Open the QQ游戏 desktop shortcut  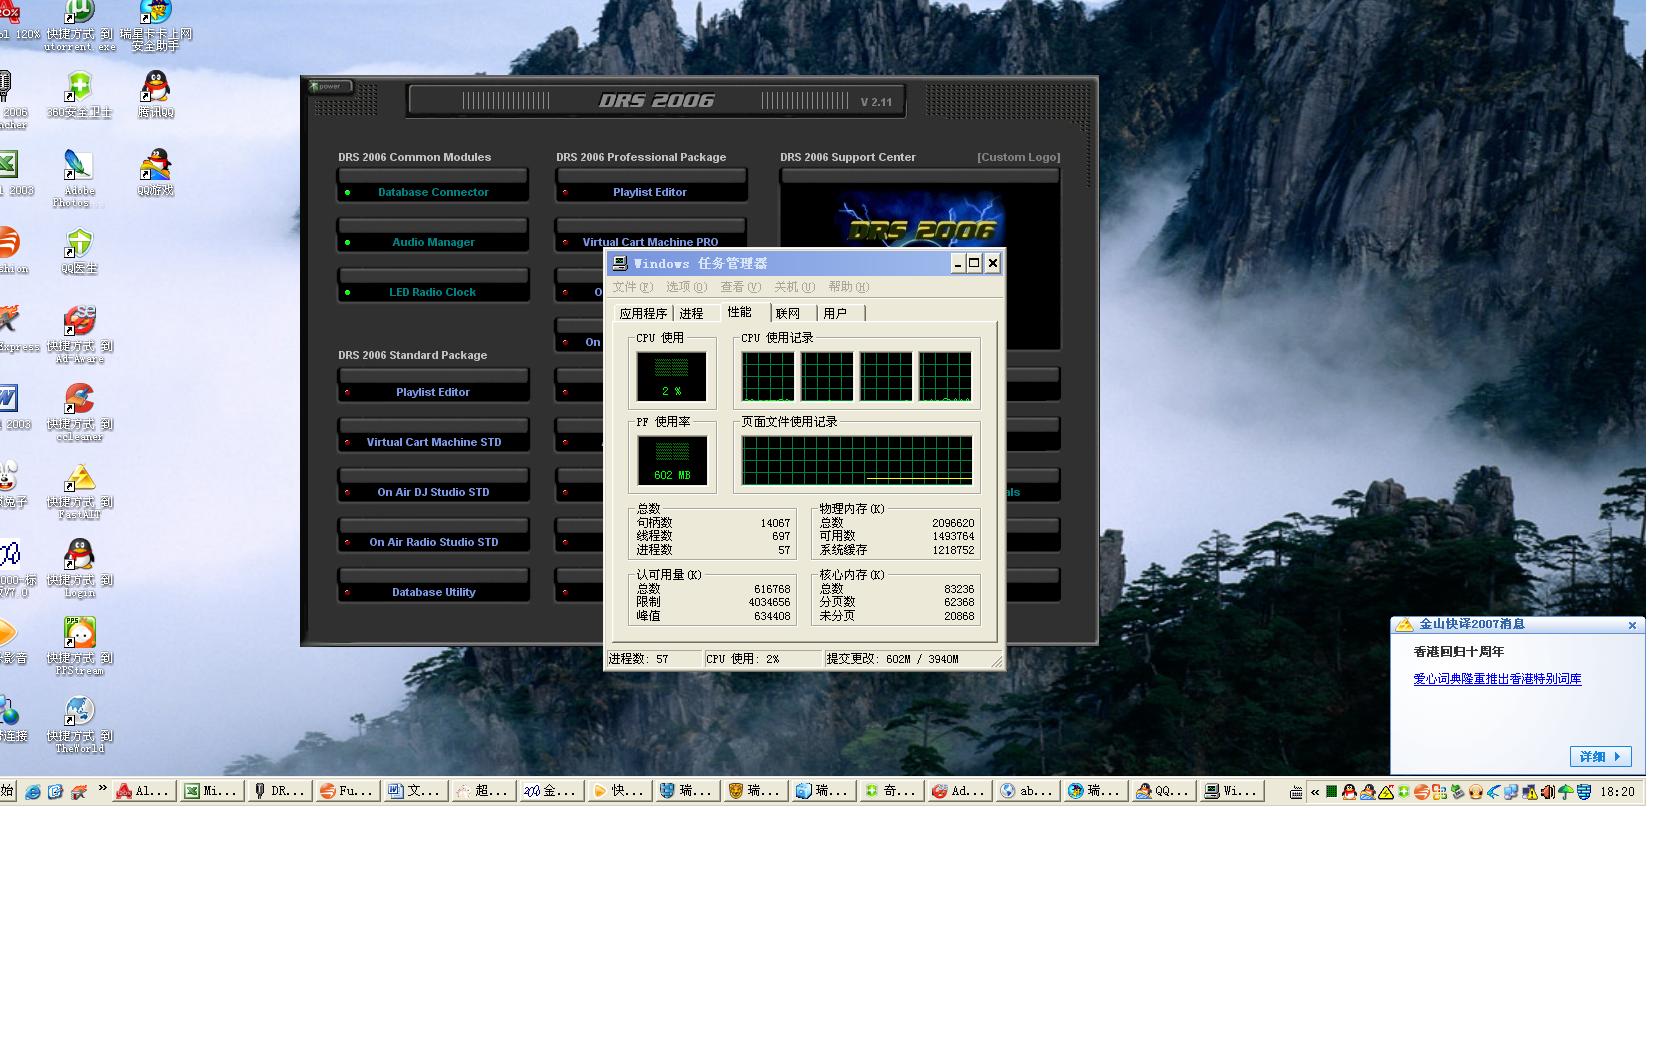(x=155, y=166)
